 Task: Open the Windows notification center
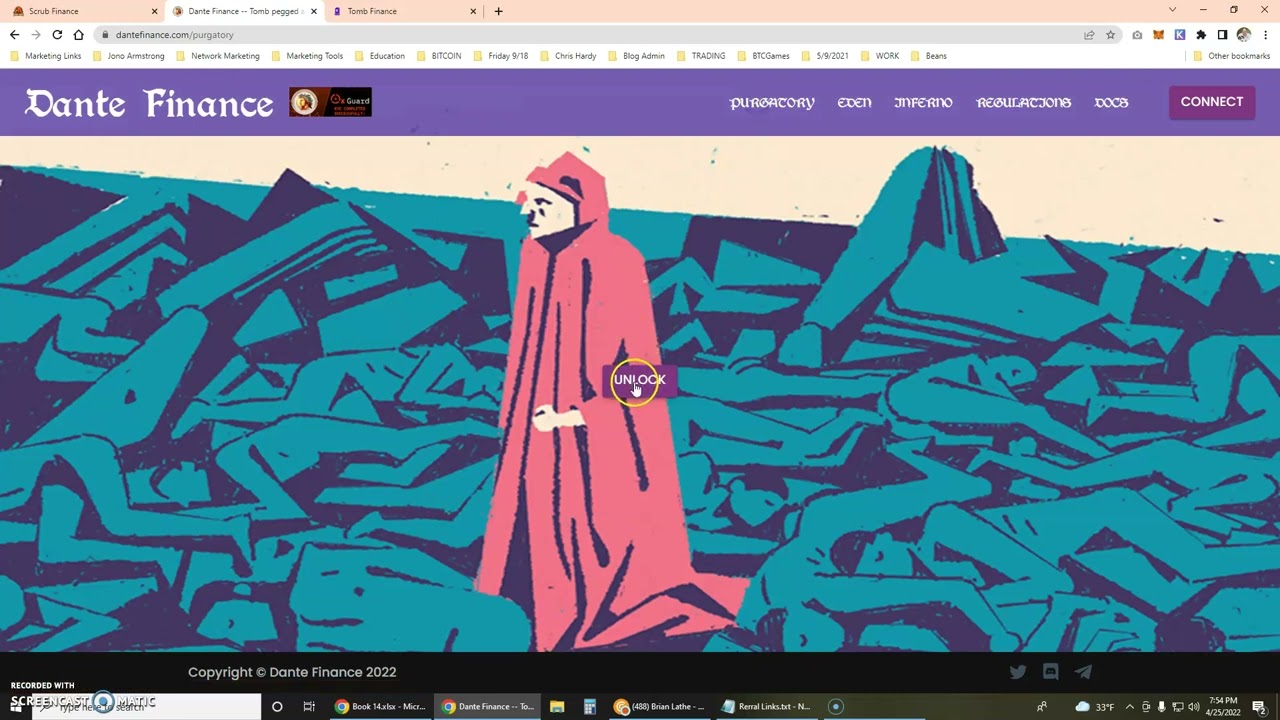[1259, 707]
